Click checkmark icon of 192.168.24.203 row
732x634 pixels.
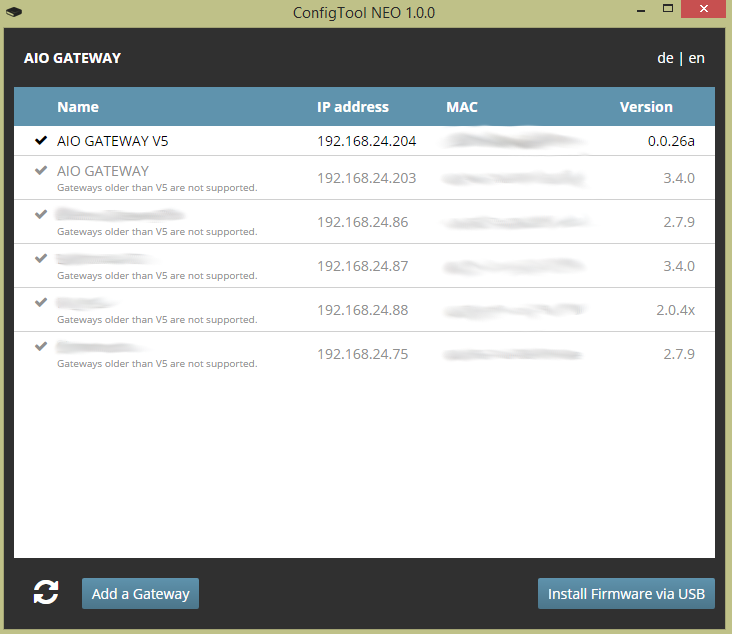41,170
